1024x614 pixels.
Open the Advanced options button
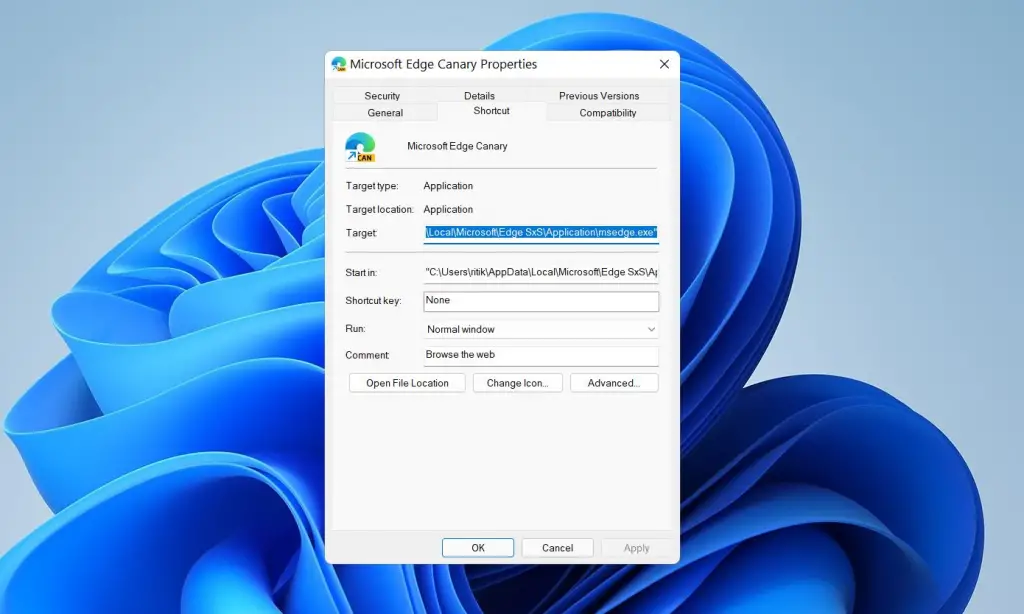(x=614, y=383)
